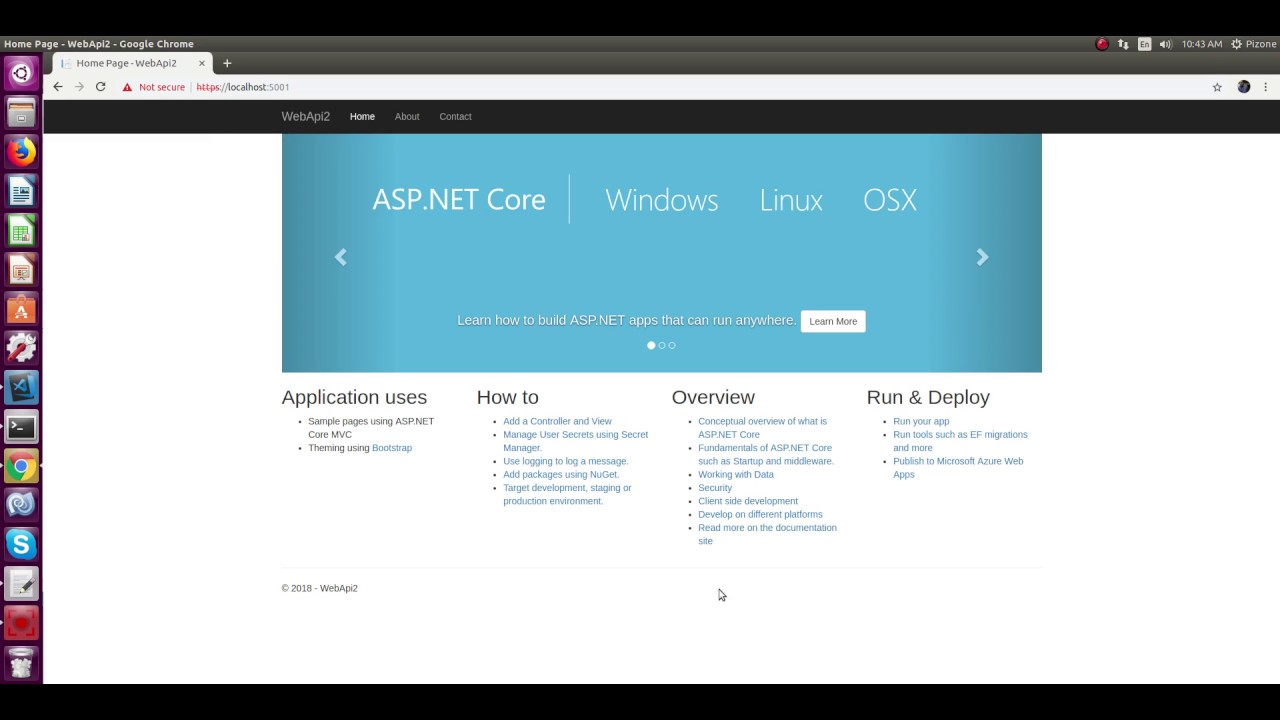Open Publish to Microsoft Azure link

pyautogui.click(x=958, y=468)
